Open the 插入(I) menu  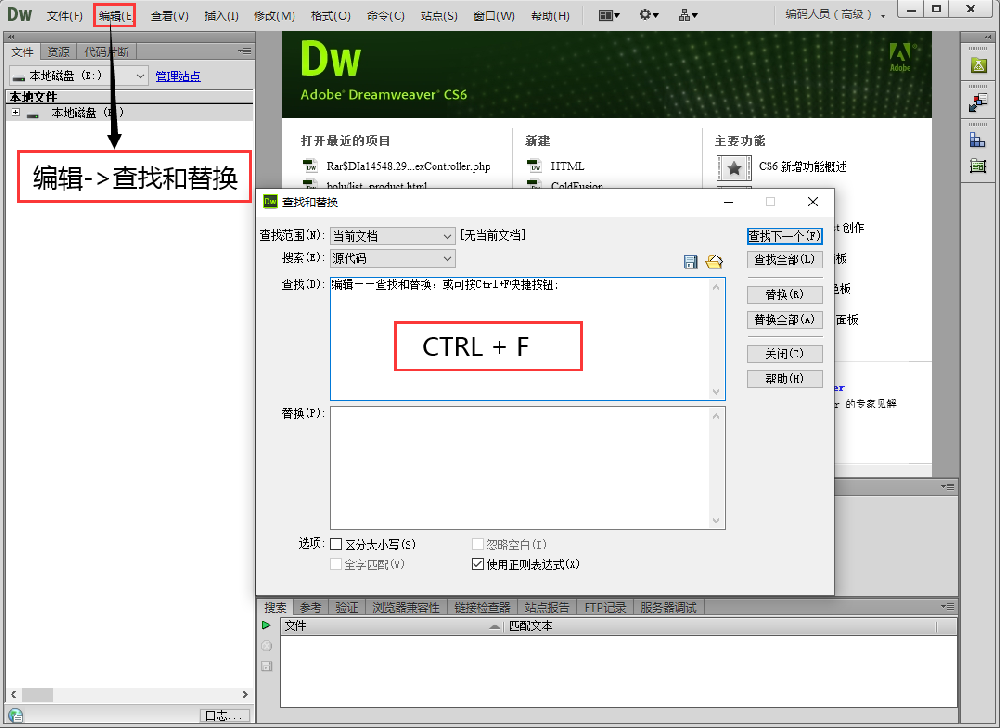221,15
